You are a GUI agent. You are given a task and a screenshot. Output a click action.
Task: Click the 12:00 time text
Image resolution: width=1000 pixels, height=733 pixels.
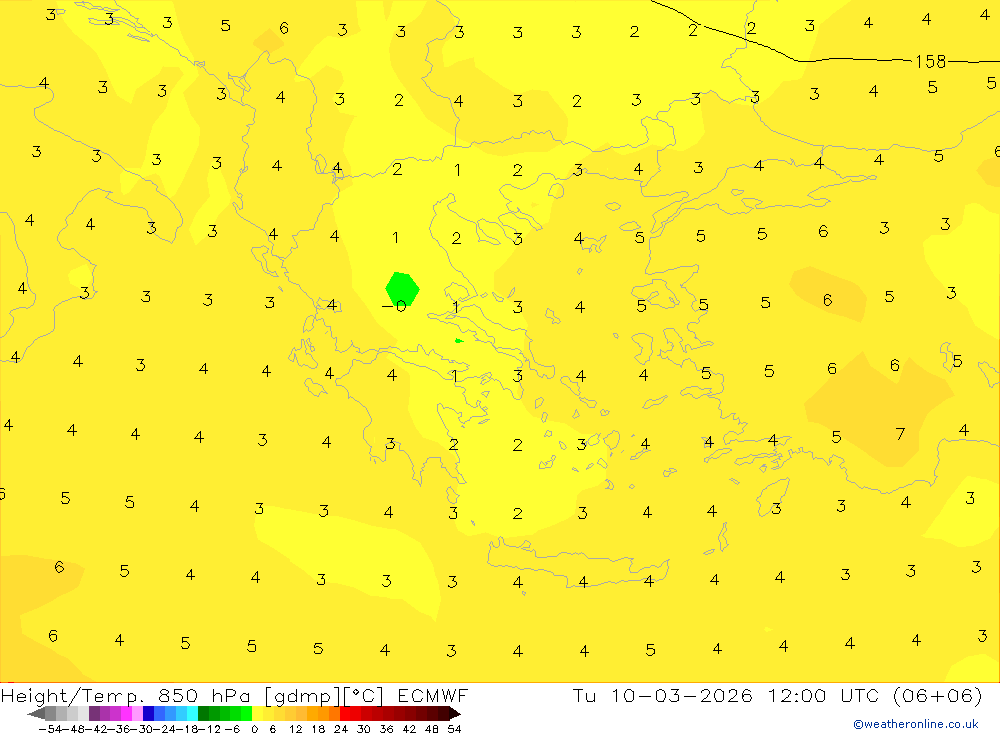tap(797, 695)
